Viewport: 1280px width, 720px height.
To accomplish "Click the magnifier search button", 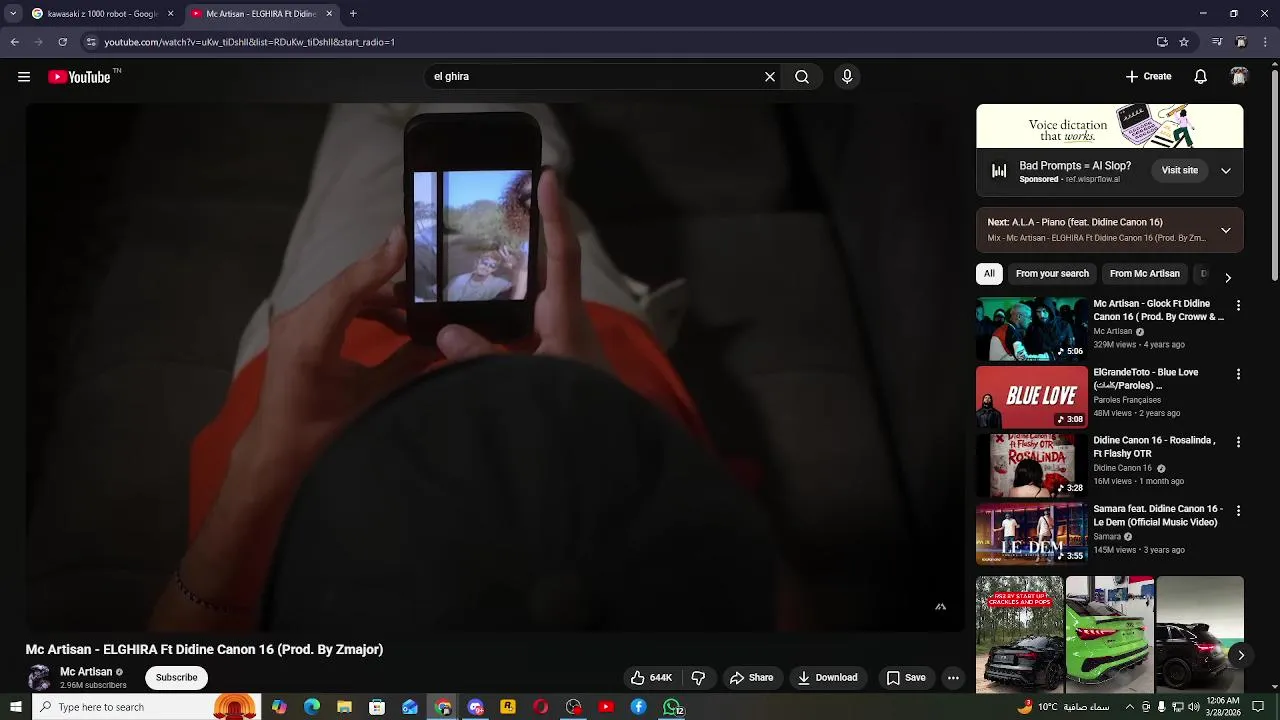I will 802,77.
